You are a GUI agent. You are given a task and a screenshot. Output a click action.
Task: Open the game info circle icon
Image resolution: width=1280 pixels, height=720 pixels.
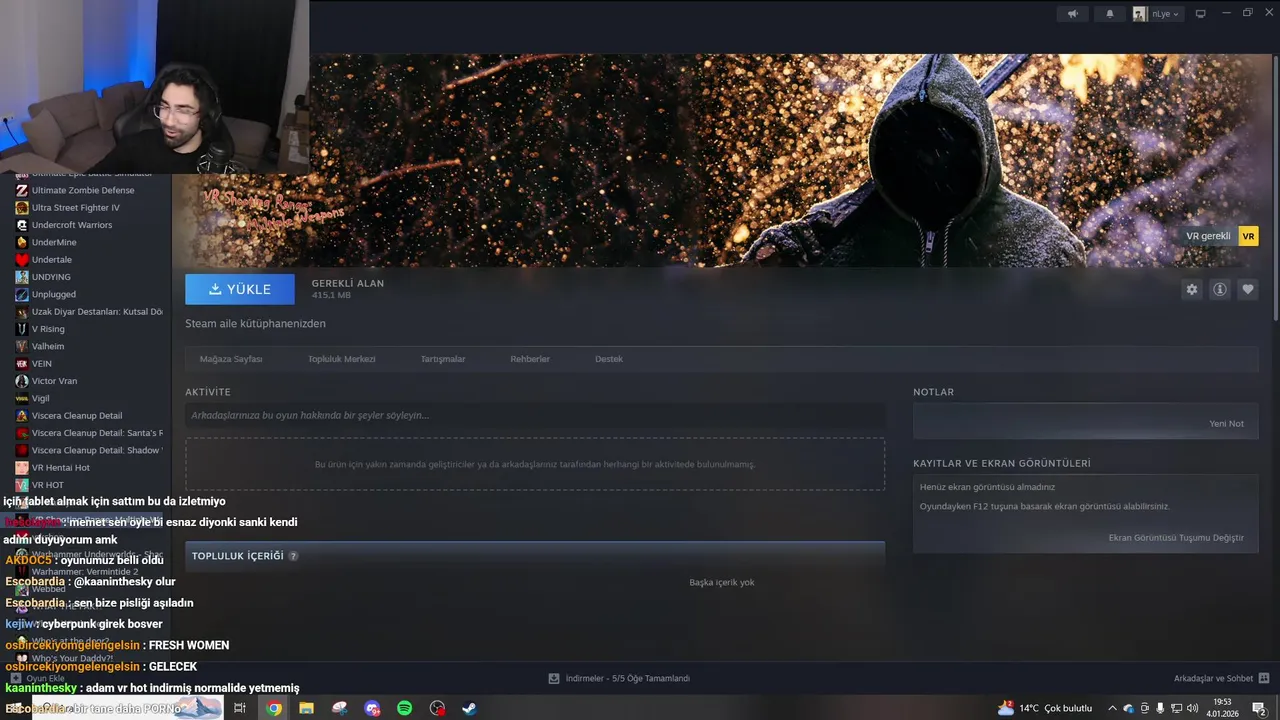pyautogui.click(x=1219, y=289)
